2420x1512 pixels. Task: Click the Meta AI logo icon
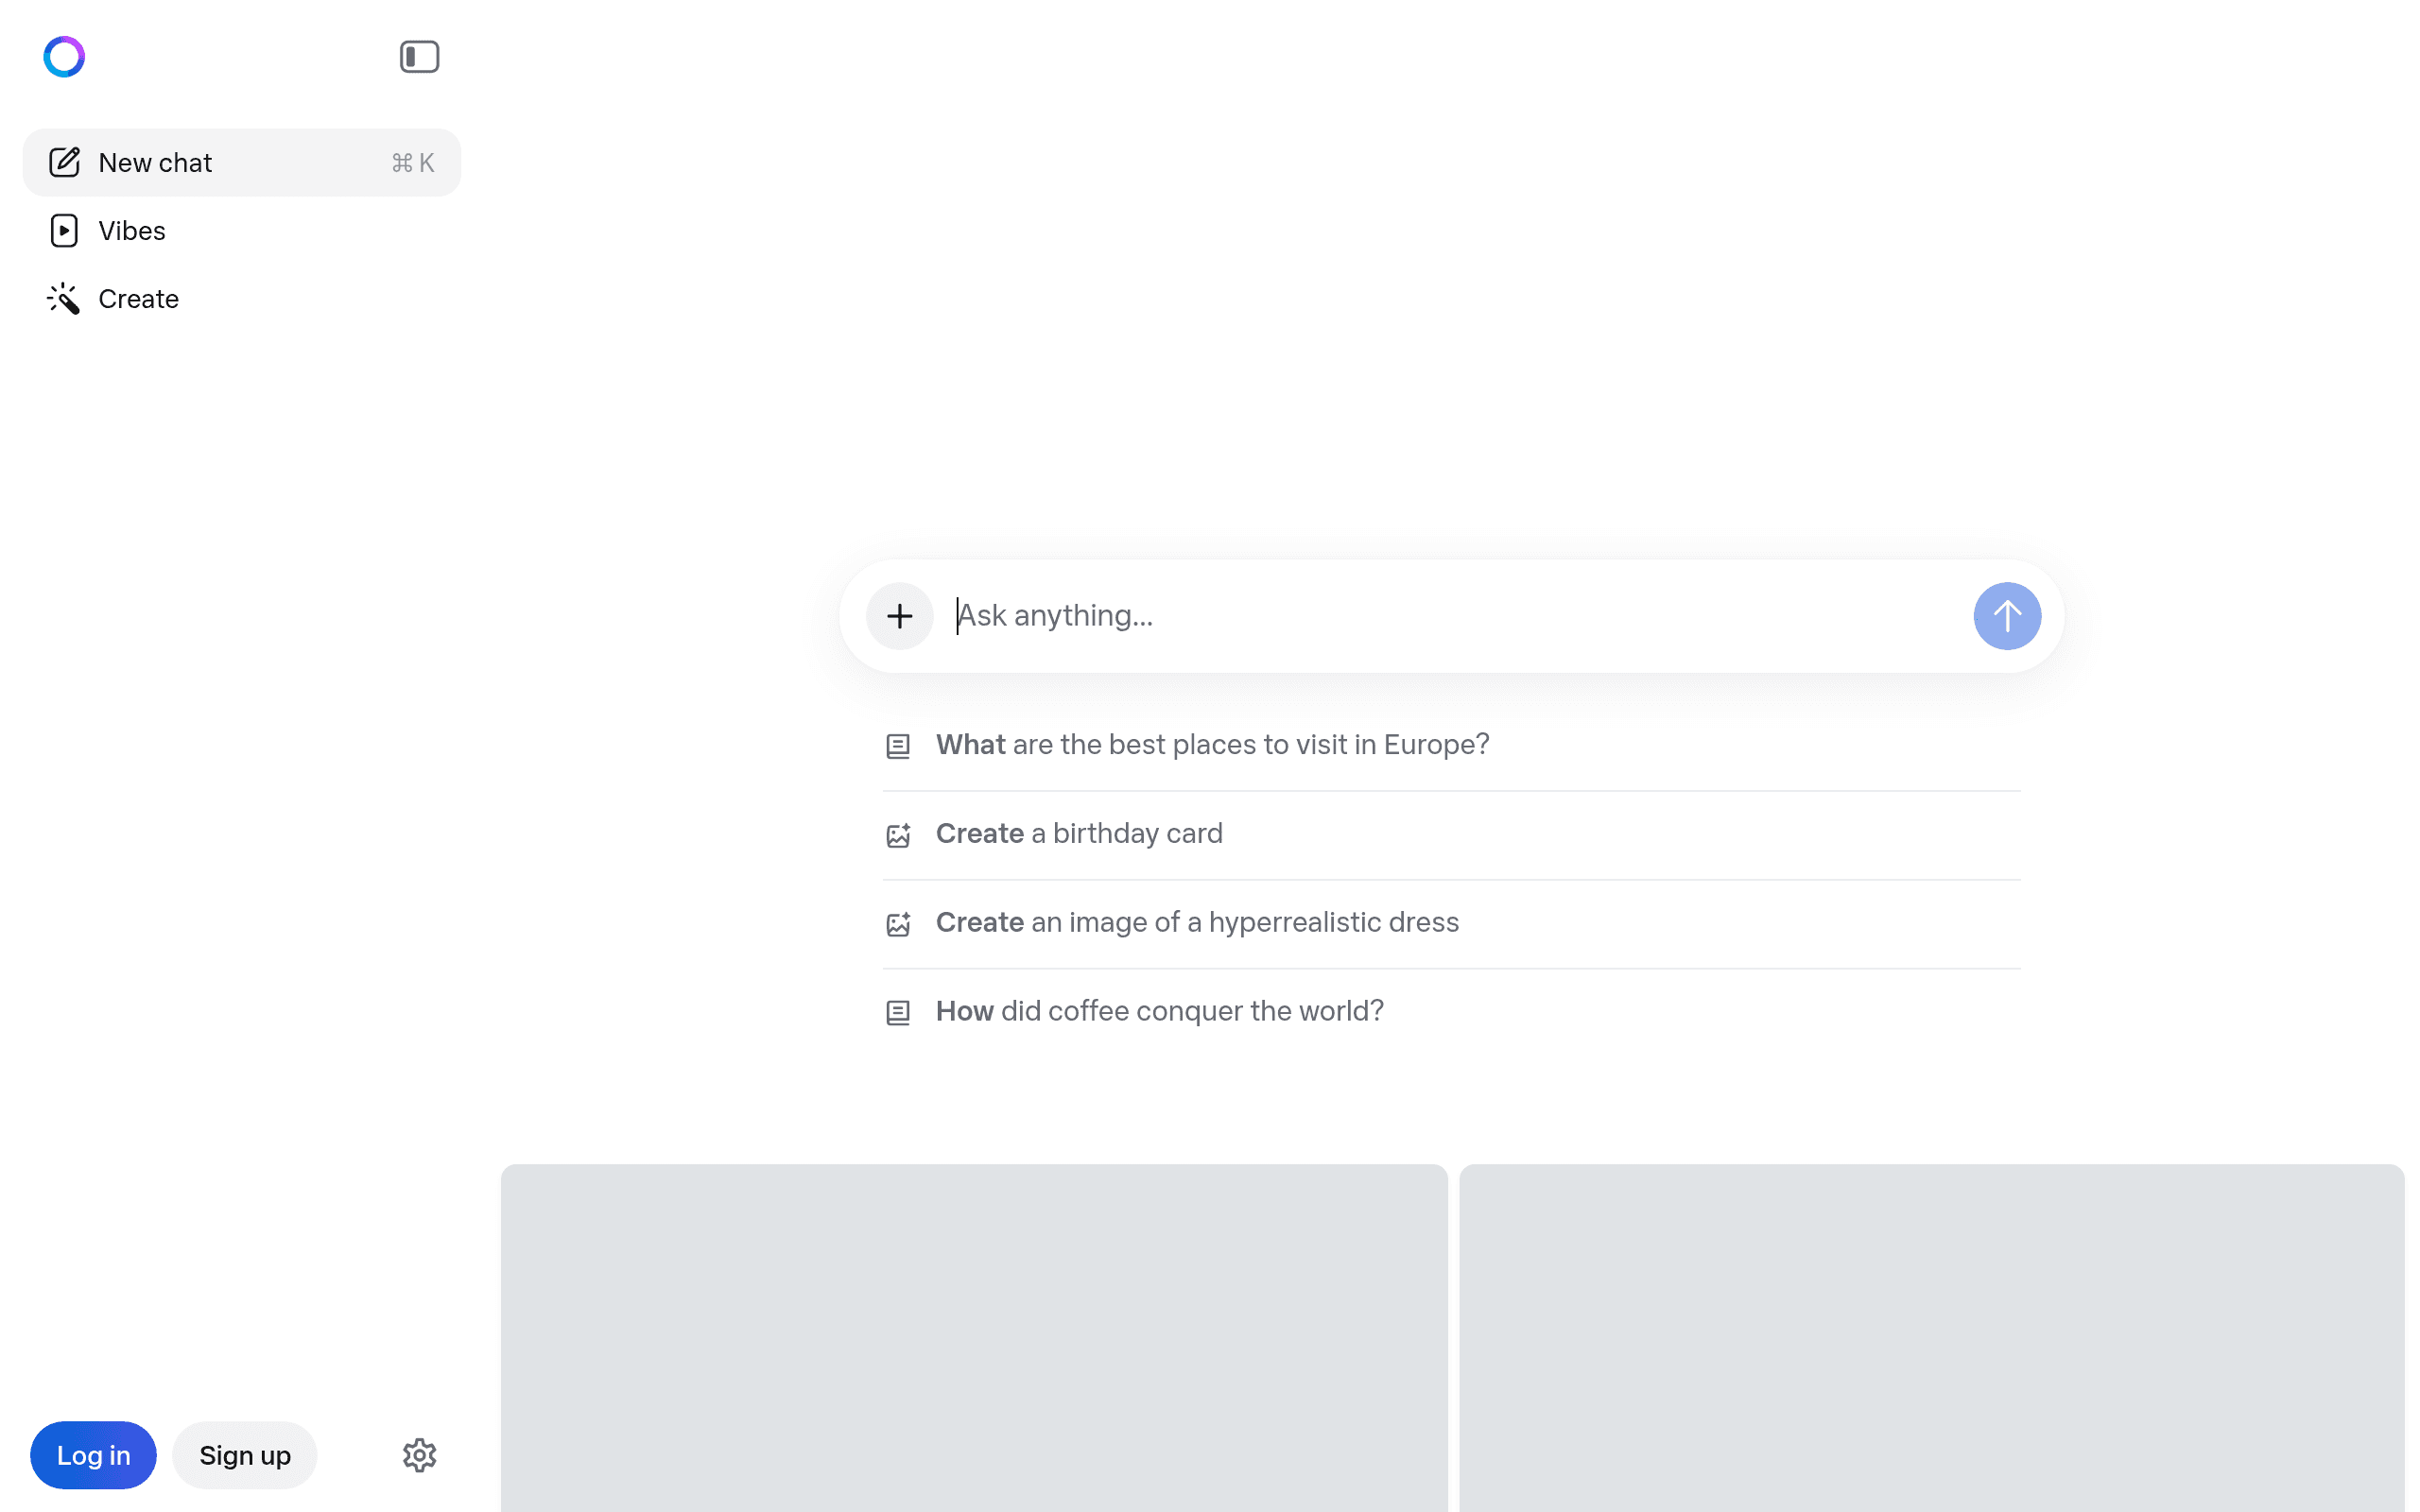(64, 57)
